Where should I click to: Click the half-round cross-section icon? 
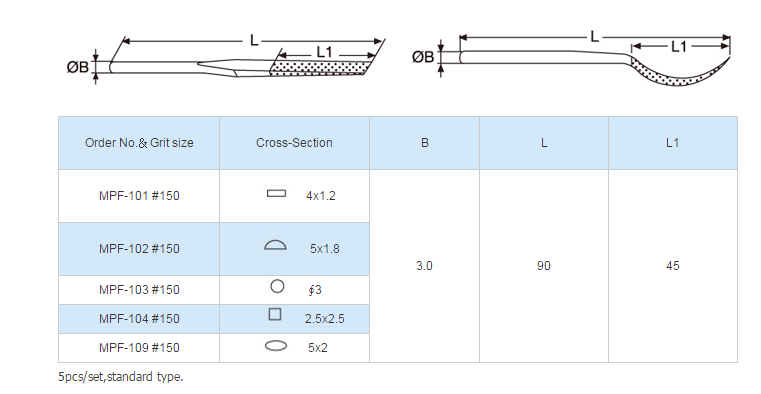[x=275, y=245]
